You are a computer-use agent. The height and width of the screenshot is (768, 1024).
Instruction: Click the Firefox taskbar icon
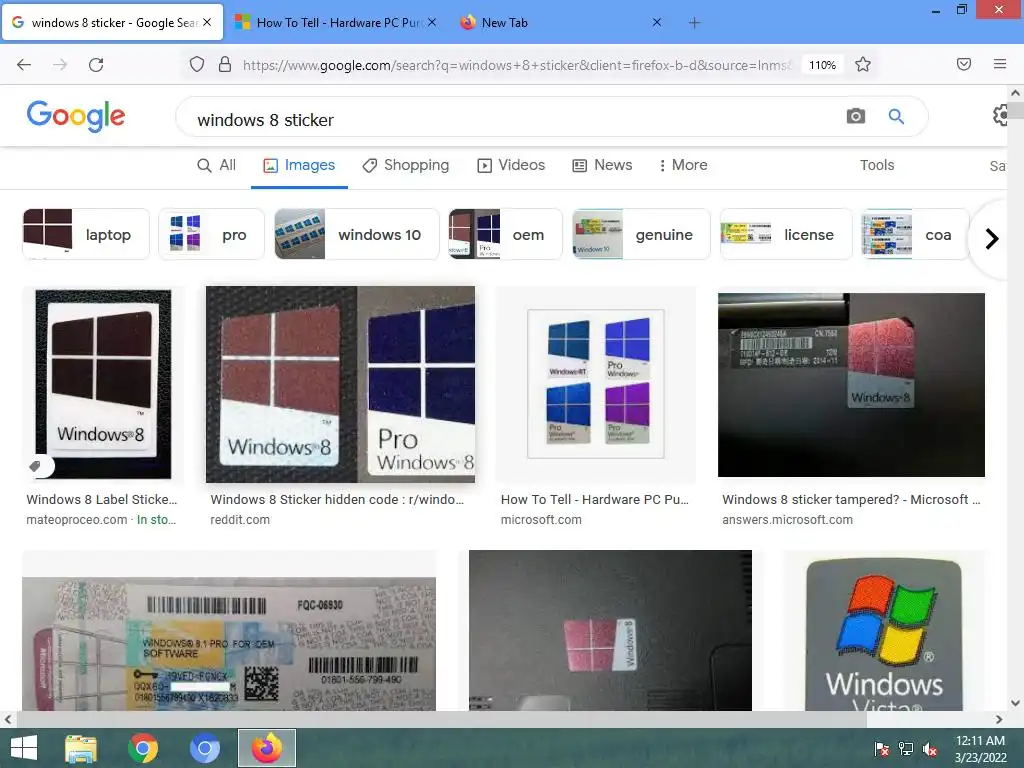click(266, 748)
